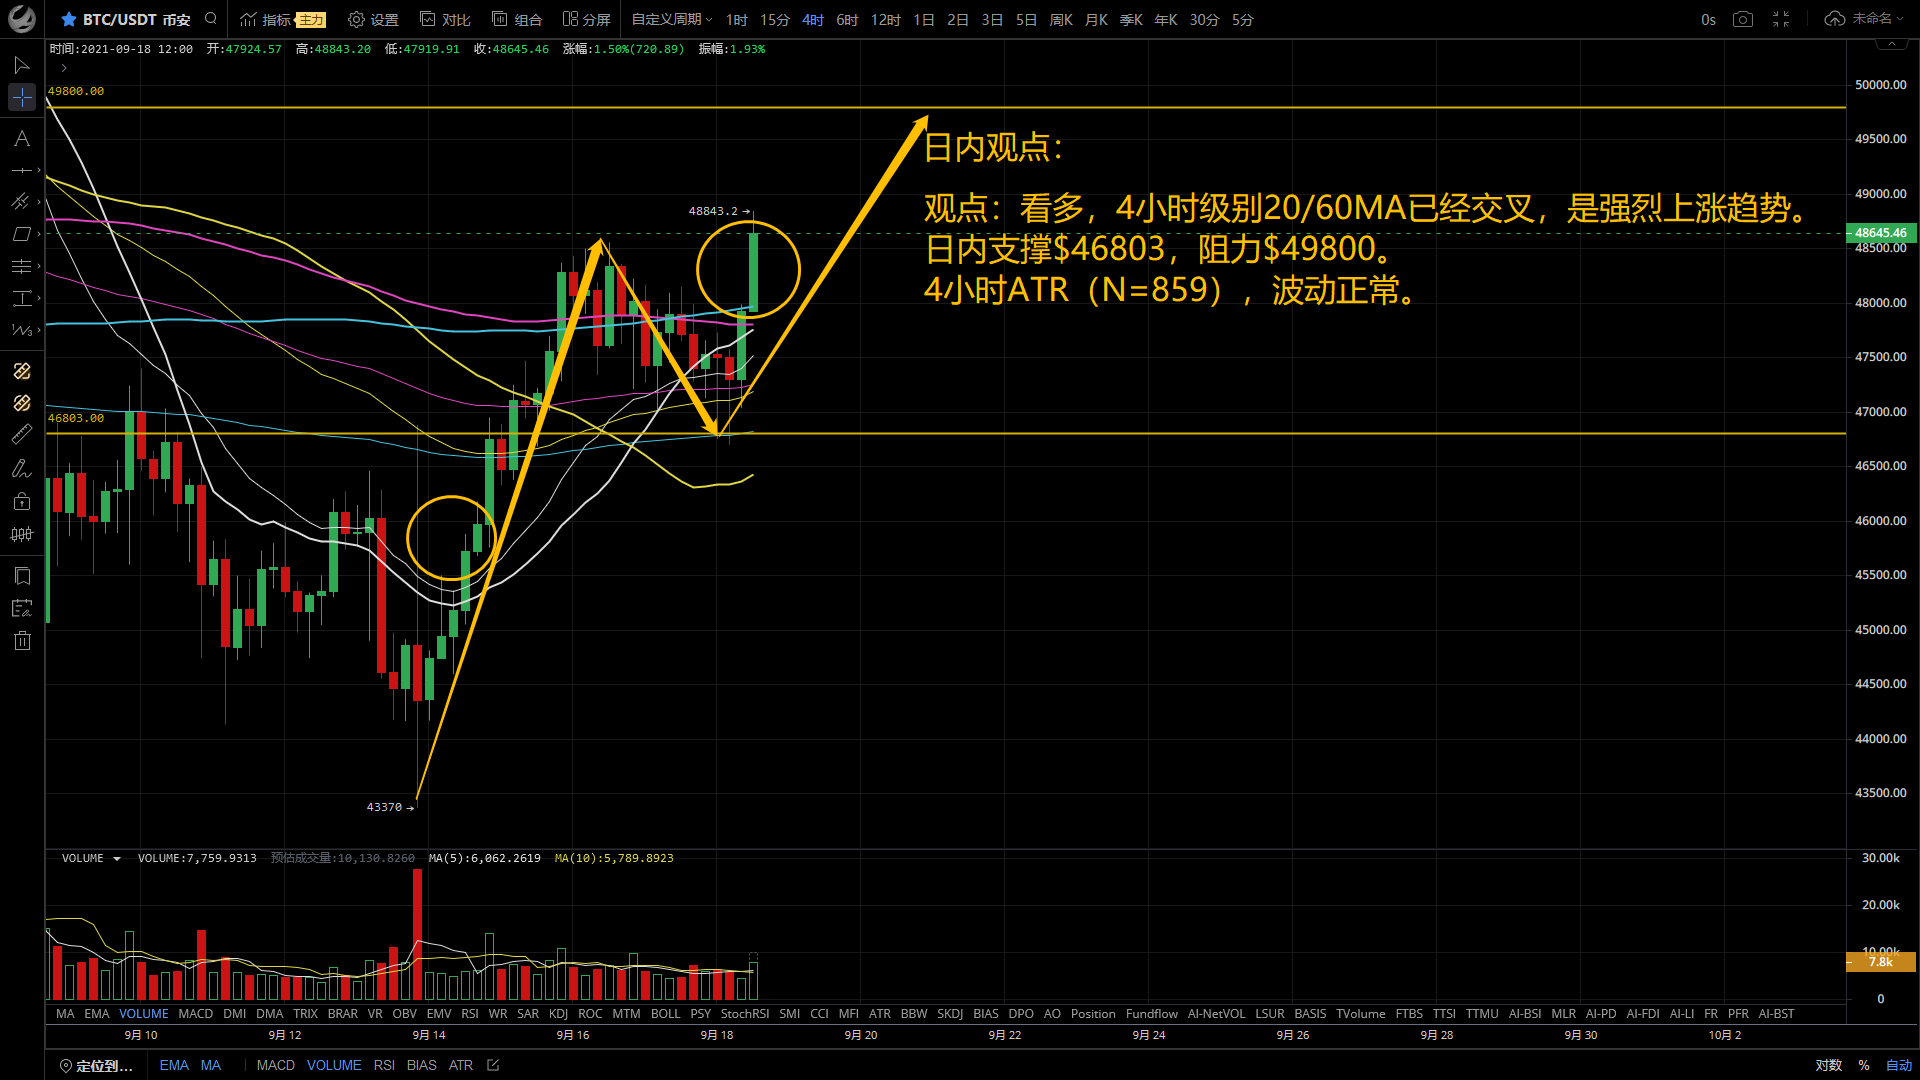Toggle logarithmic scale 对数

coord(1828,1065)
